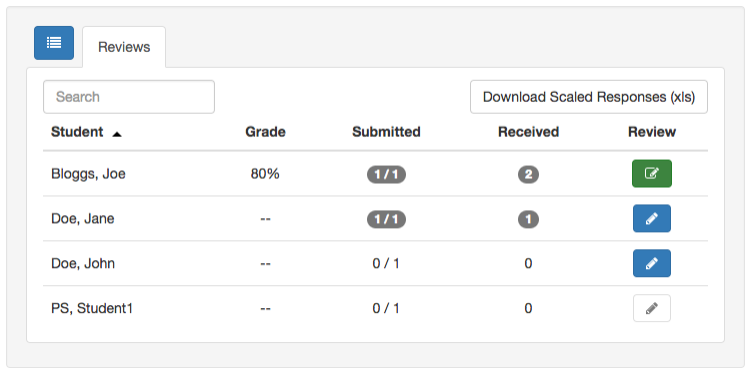This screenshot has height=371, width=751.
Task: Click the blue list view icon button
Action: point(54,43)
